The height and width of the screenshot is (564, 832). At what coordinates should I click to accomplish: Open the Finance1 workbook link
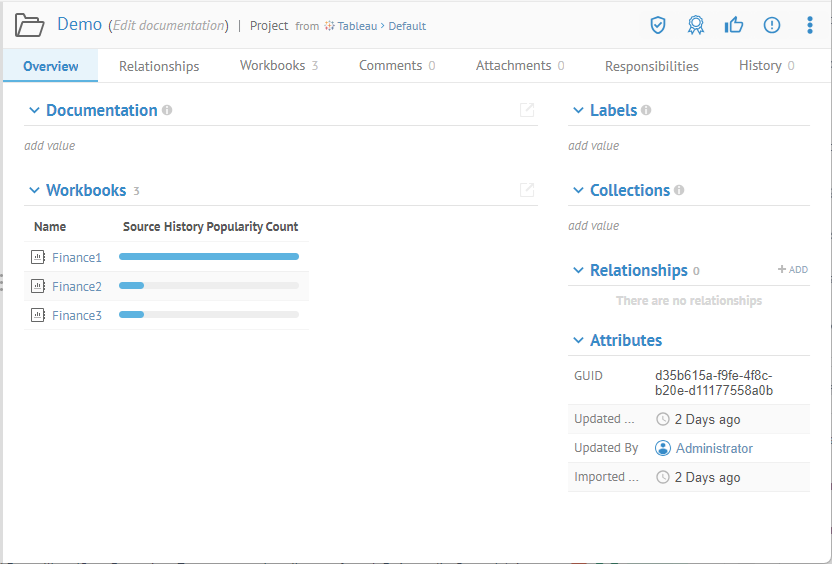pos(77,258)
